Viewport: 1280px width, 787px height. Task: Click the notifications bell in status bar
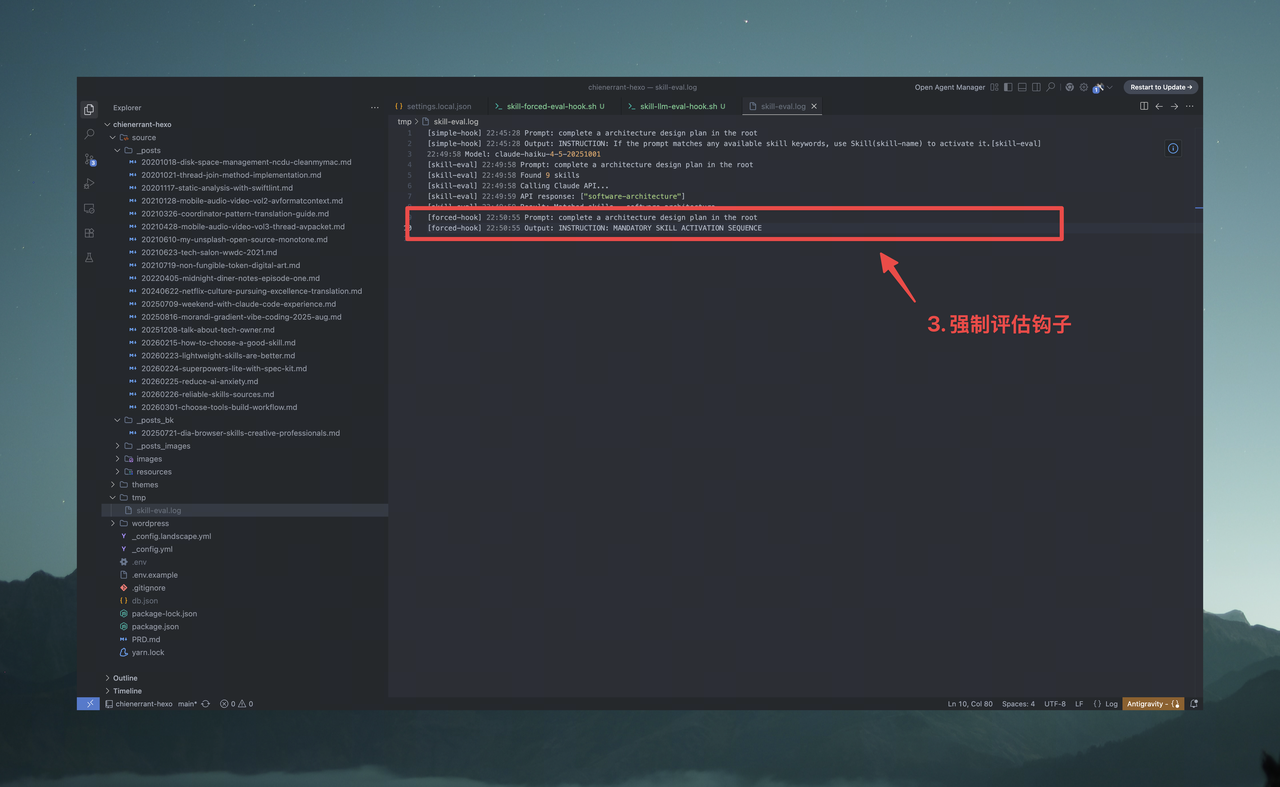click(x=1194, y=704)
